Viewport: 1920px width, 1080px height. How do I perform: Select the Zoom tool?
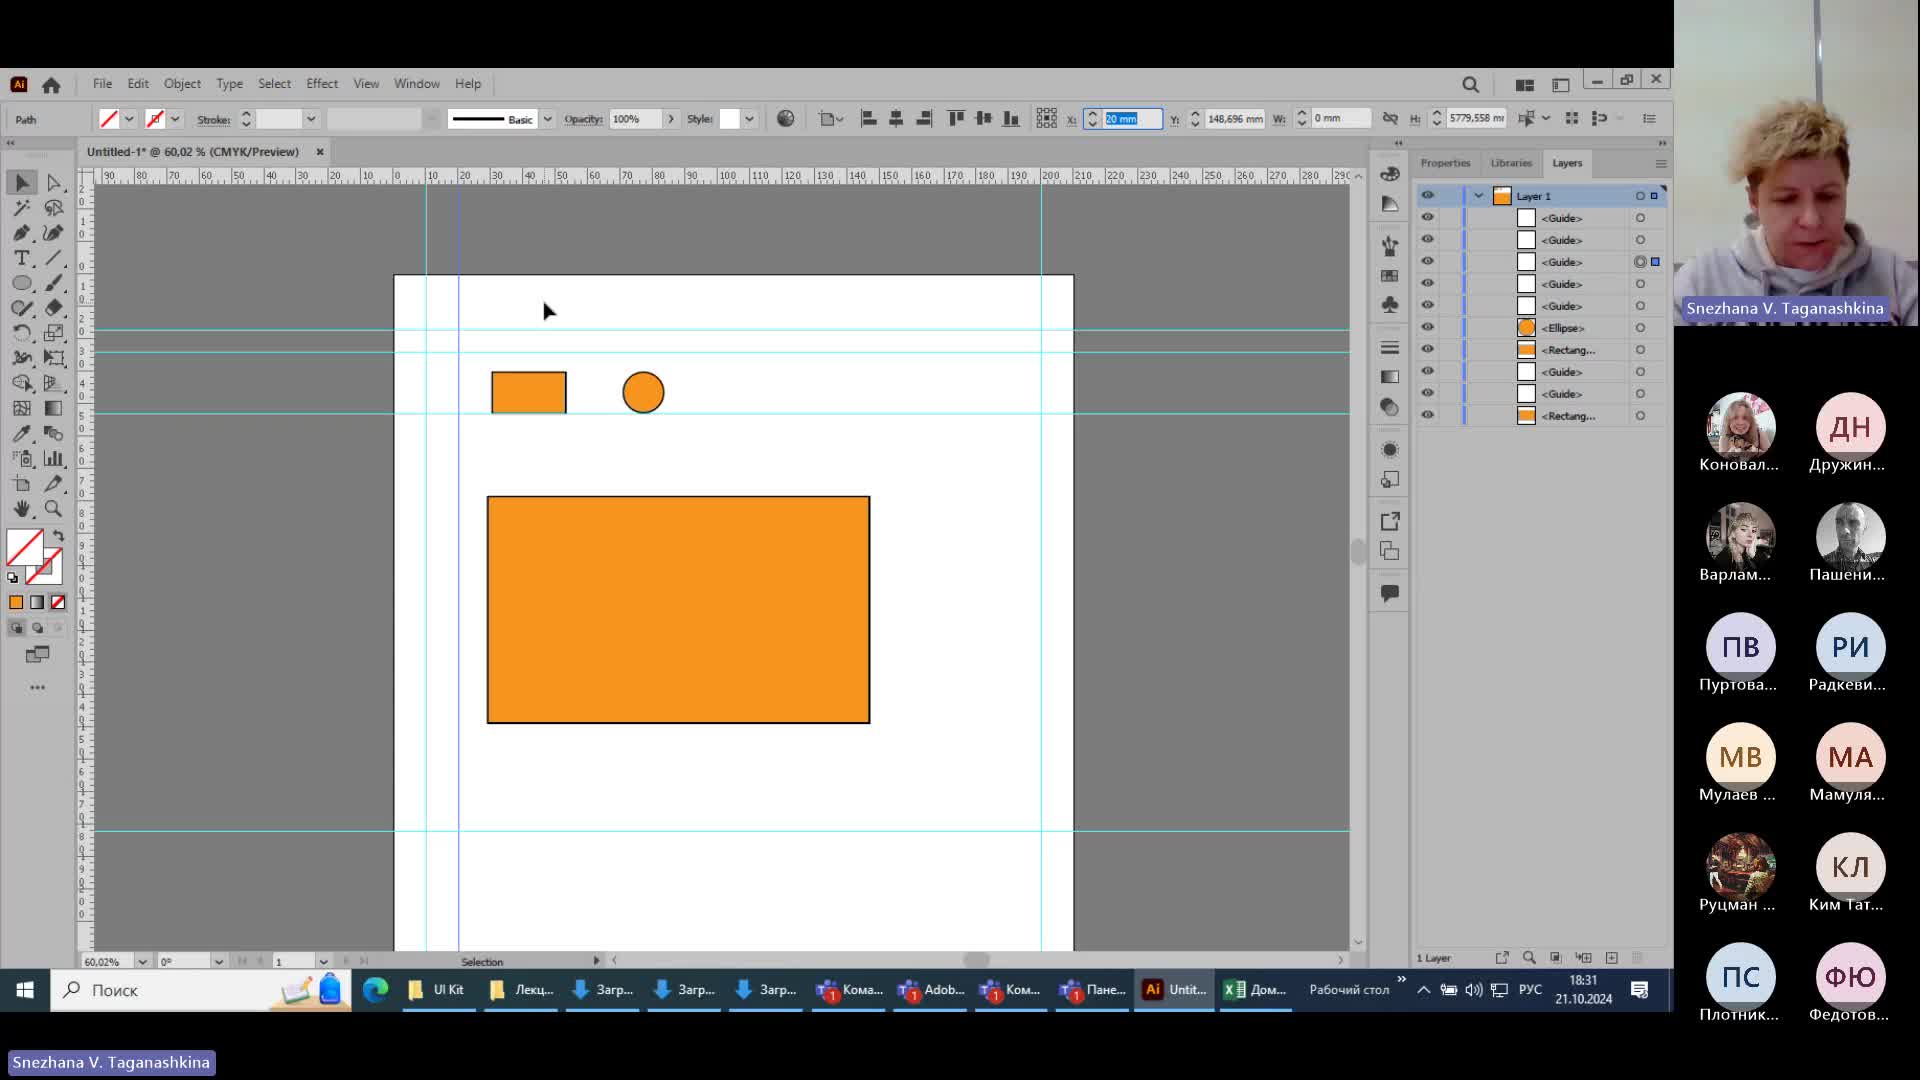tap(54, 508)
